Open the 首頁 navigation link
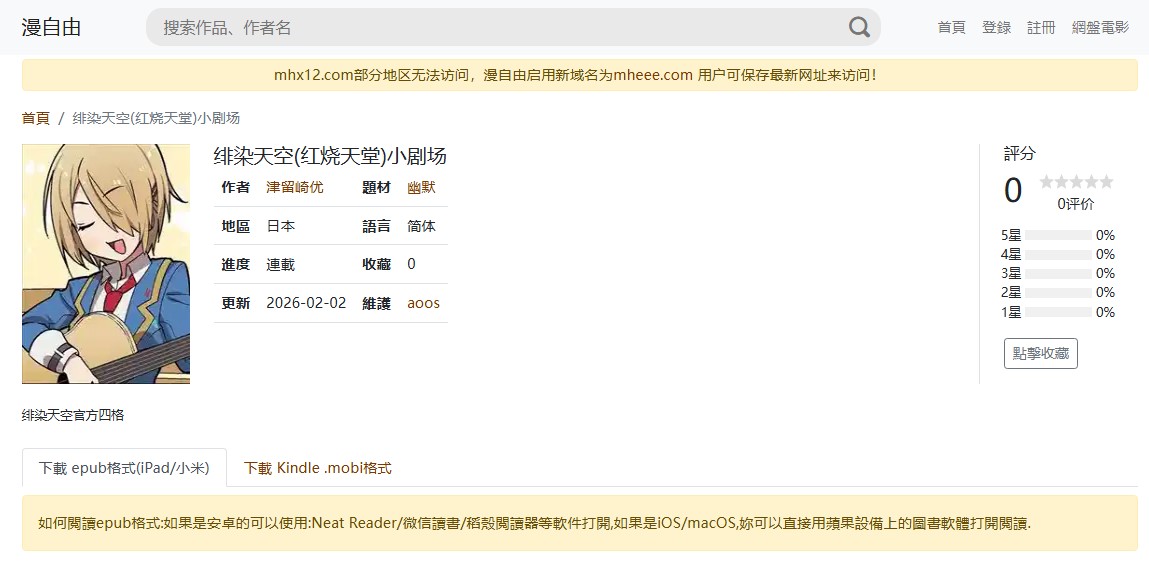 (951, 27)
